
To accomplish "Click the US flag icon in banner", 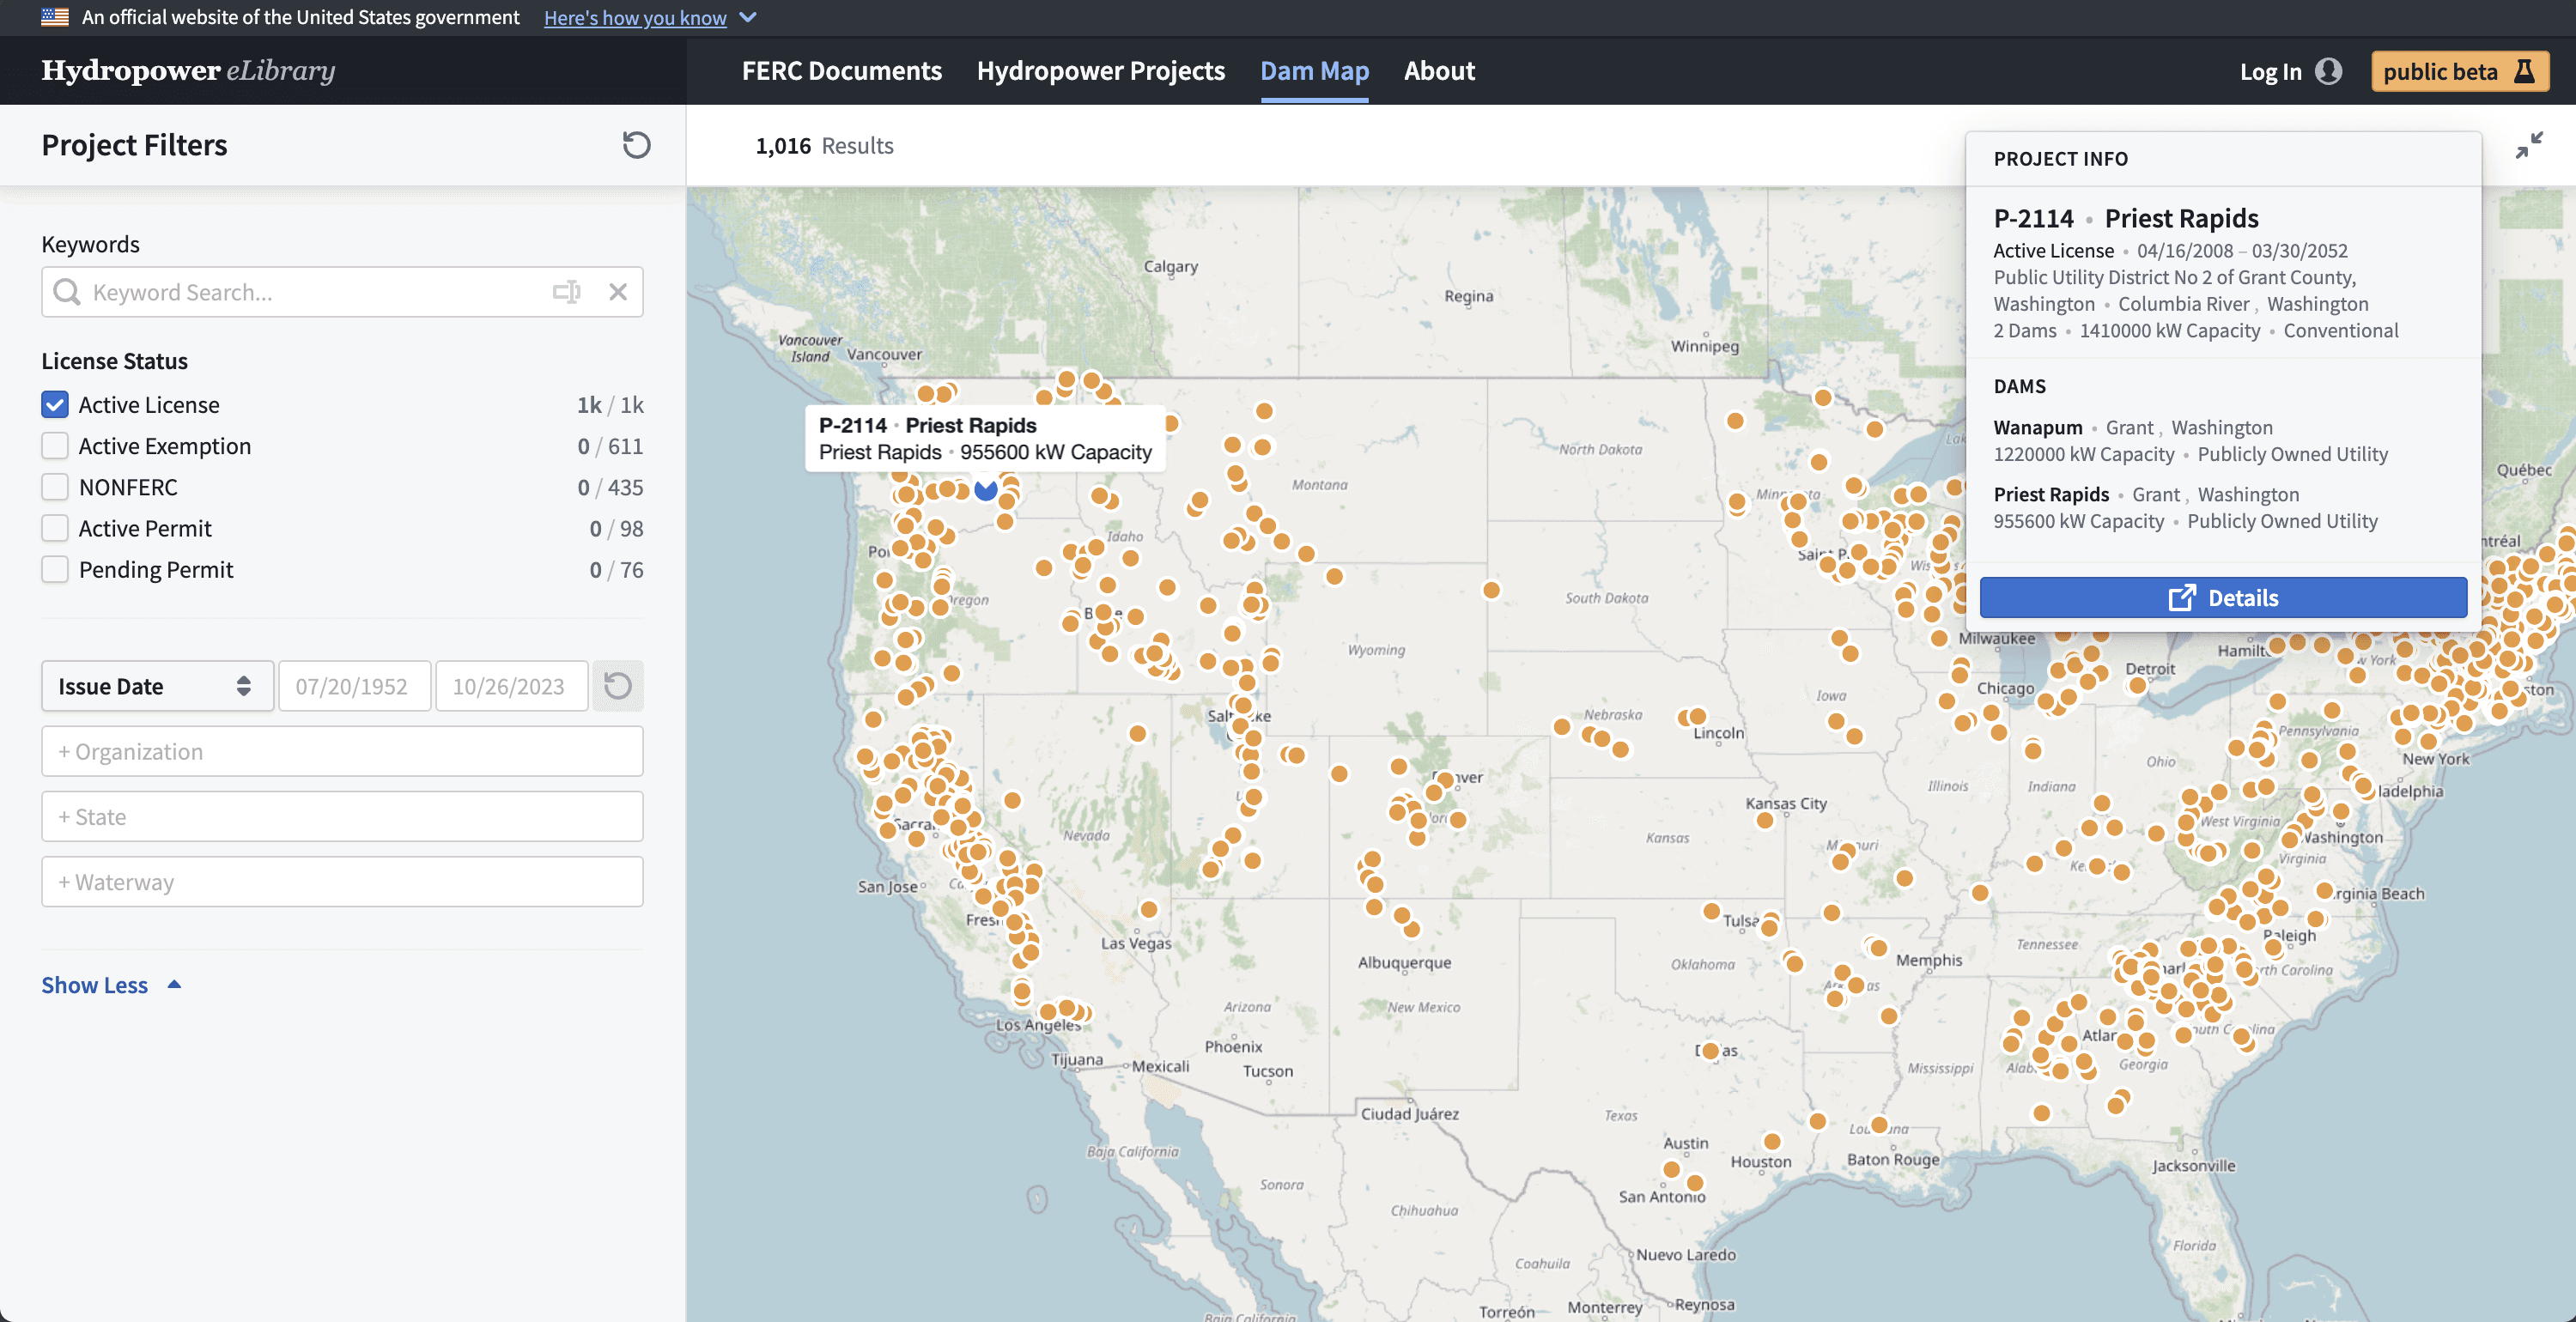I will pos(55,17).
